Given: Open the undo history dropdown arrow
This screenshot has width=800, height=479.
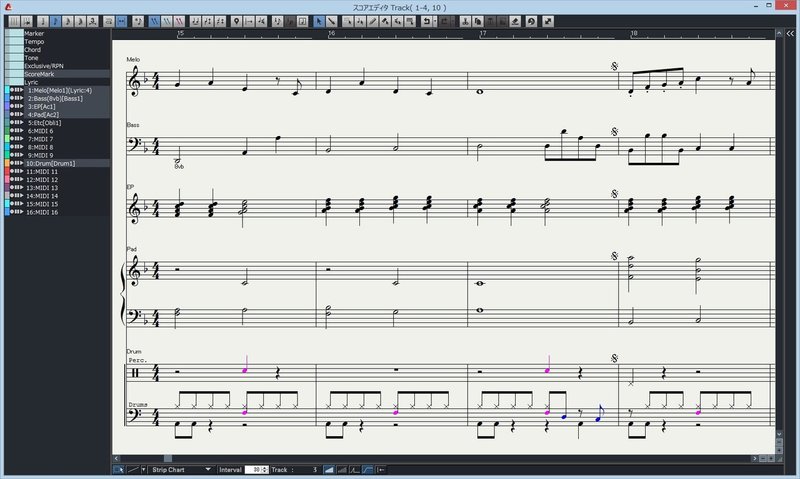Looking at the screenshot, I should click(x=435, y=21).
